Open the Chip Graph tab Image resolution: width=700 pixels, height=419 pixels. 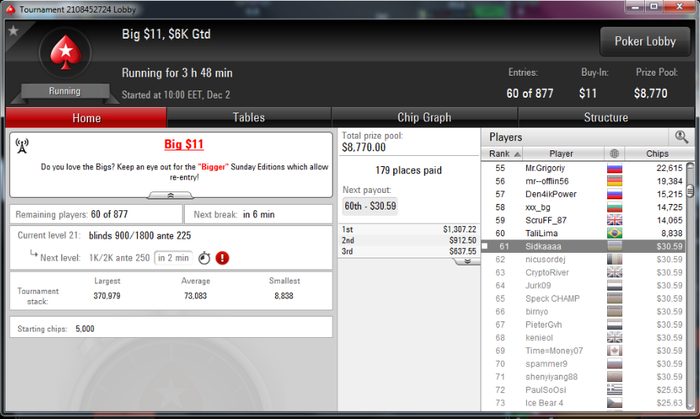(x=424, y=117)
